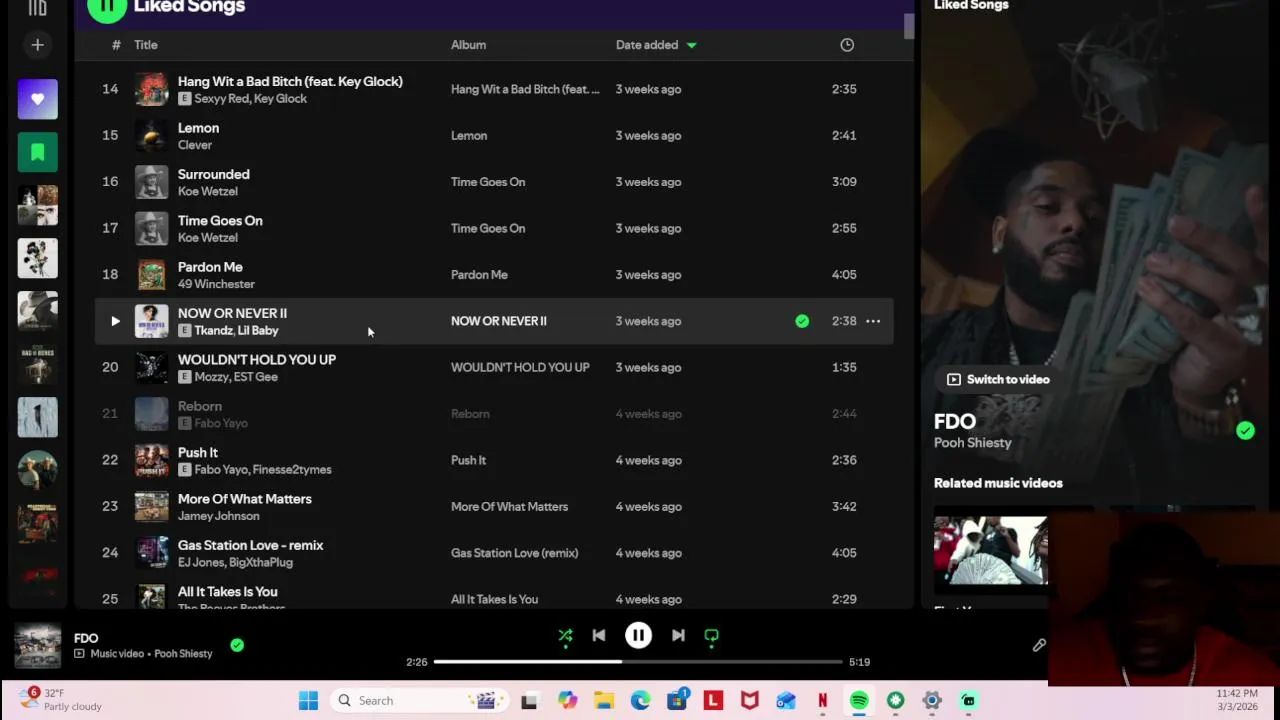
Task: Toggle green check beside FDO in right panel
Action: click(1245, 430)
